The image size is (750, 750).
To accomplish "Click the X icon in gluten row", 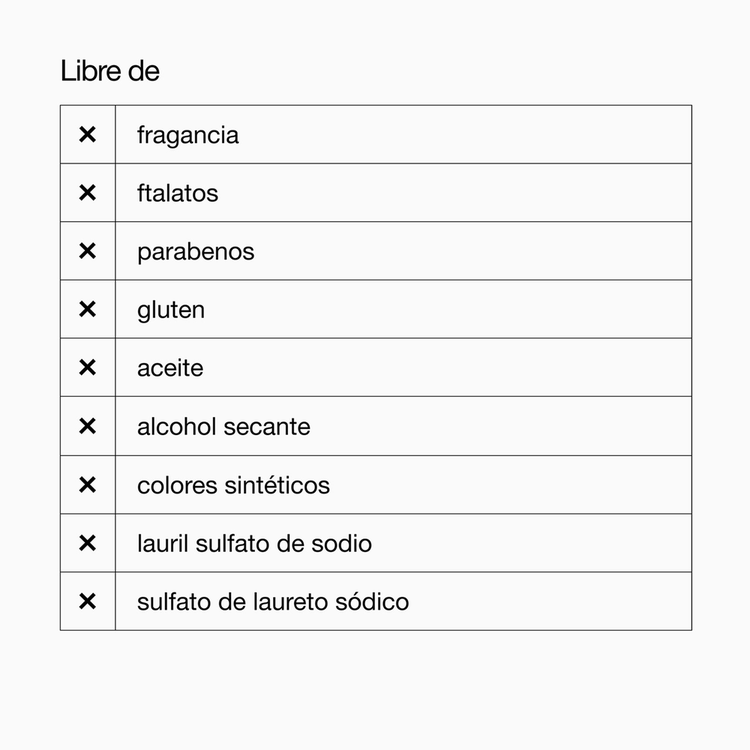I will pyautogui.click(x=88, y=310).
